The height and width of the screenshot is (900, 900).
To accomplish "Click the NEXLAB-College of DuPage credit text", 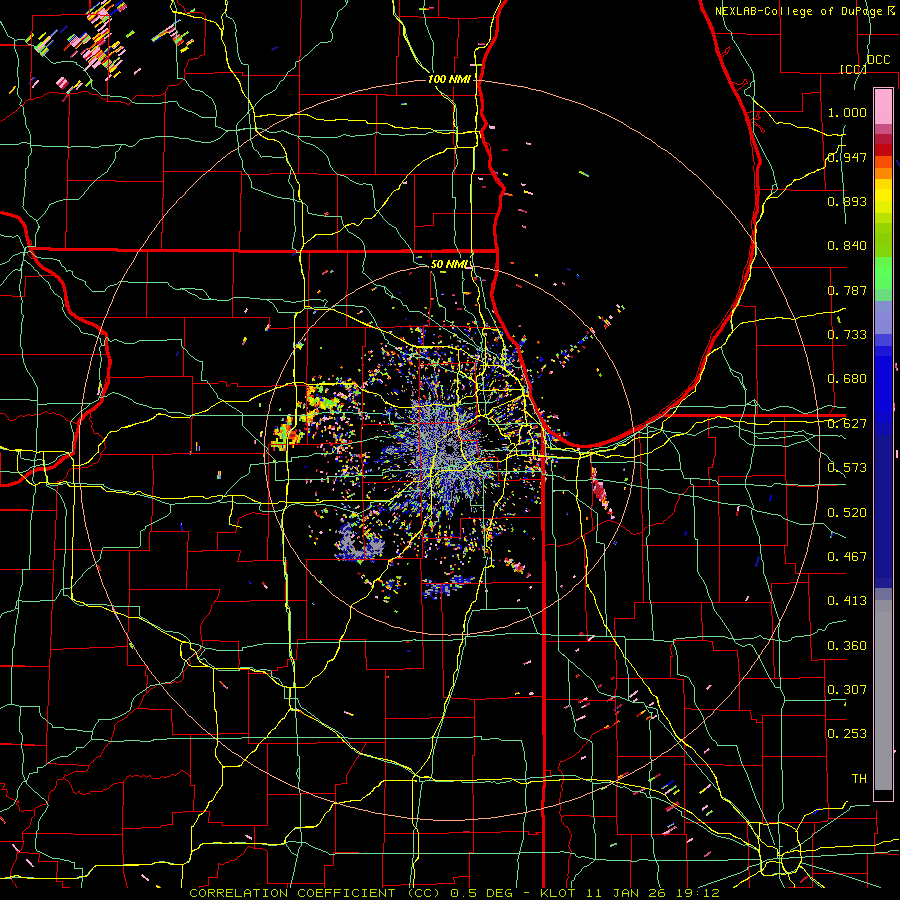I will (799, 11).
